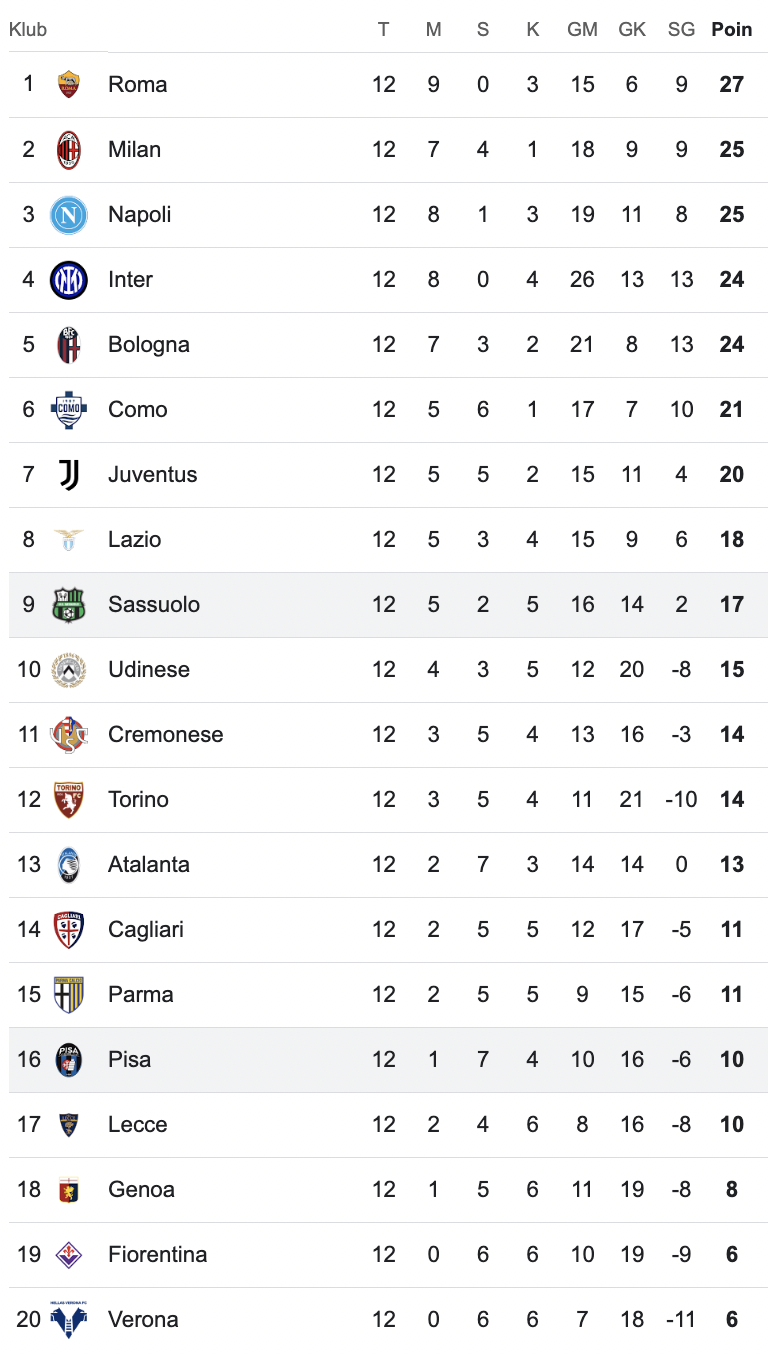Viewport: 768px width, 1354px height.
Task: Click the Inter club logo
Action: [x=68, y=279]
